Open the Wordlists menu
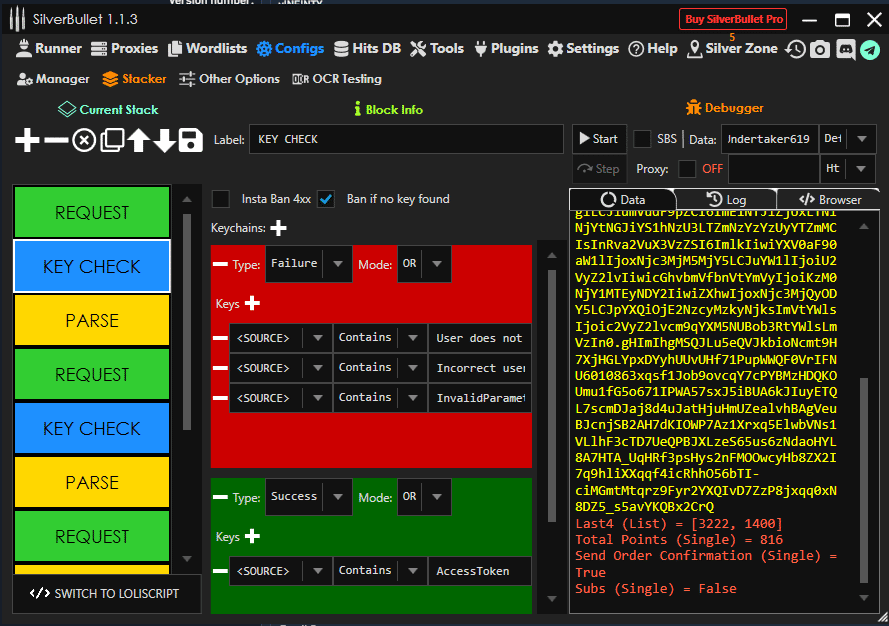 pyautogui.click(x=208, y=48)
